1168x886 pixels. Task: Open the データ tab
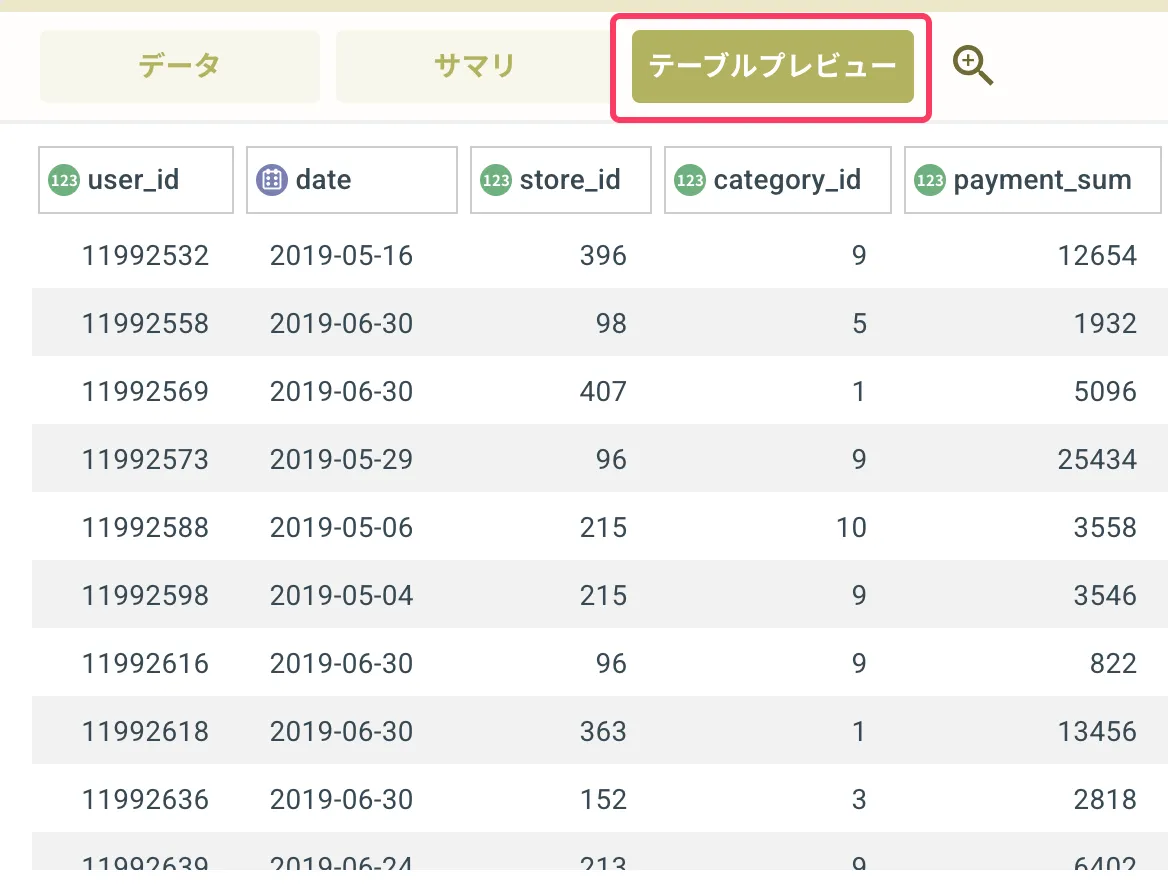tap(180, 66)
